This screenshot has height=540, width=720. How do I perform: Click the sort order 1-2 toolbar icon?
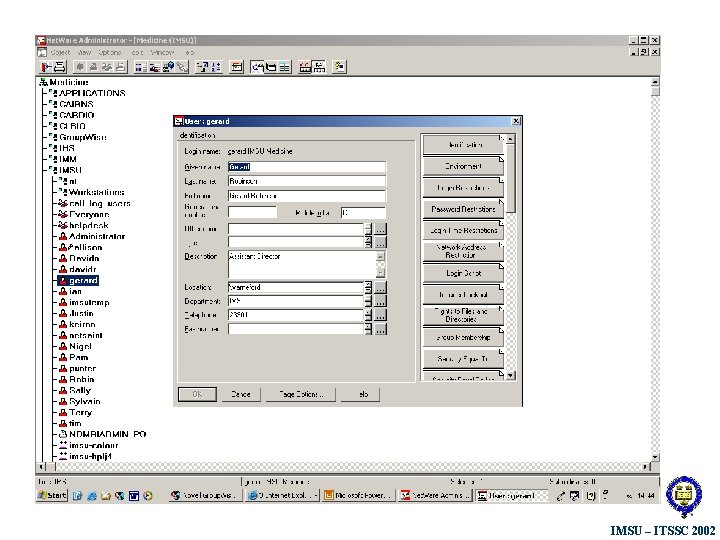coord(216,67)
